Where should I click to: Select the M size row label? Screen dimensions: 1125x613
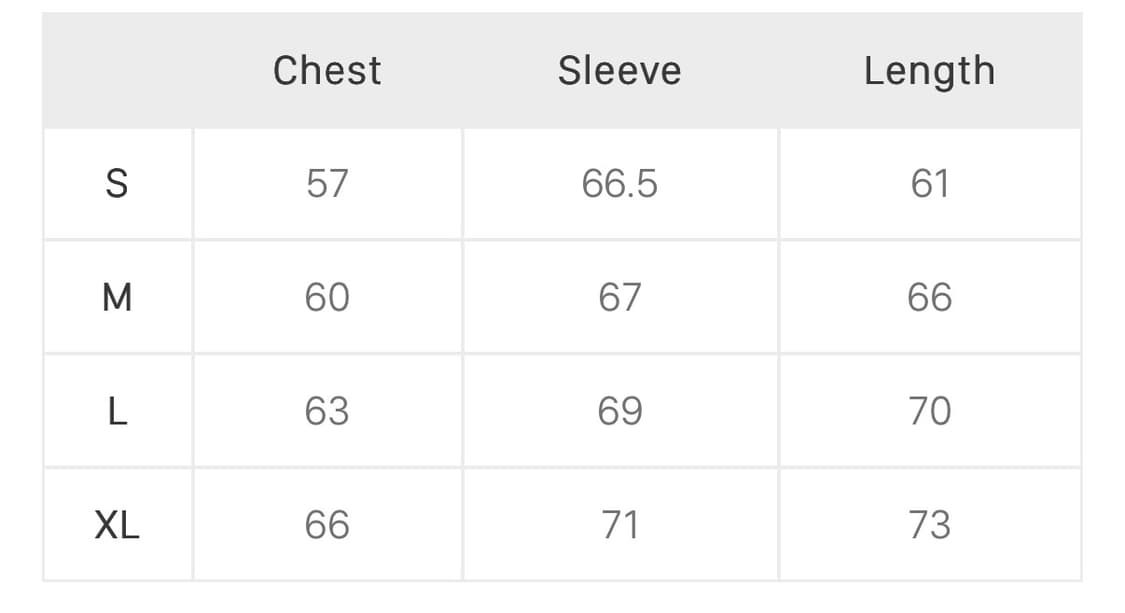click(117, 298)
